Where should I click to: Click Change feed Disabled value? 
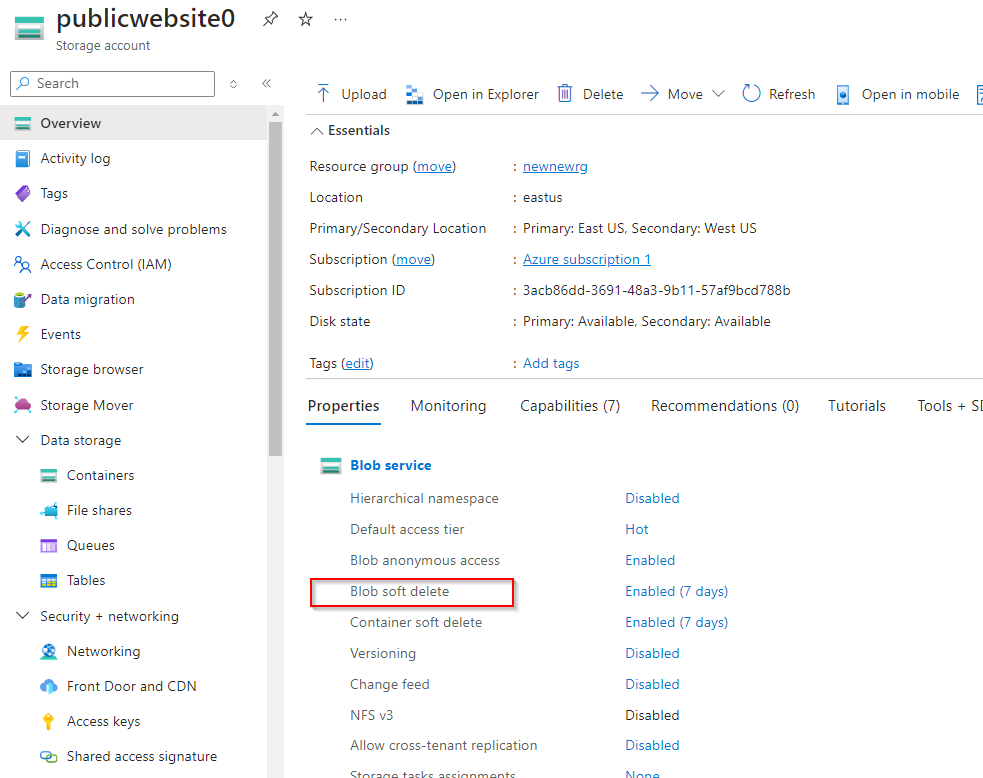[x=652, y=685]
